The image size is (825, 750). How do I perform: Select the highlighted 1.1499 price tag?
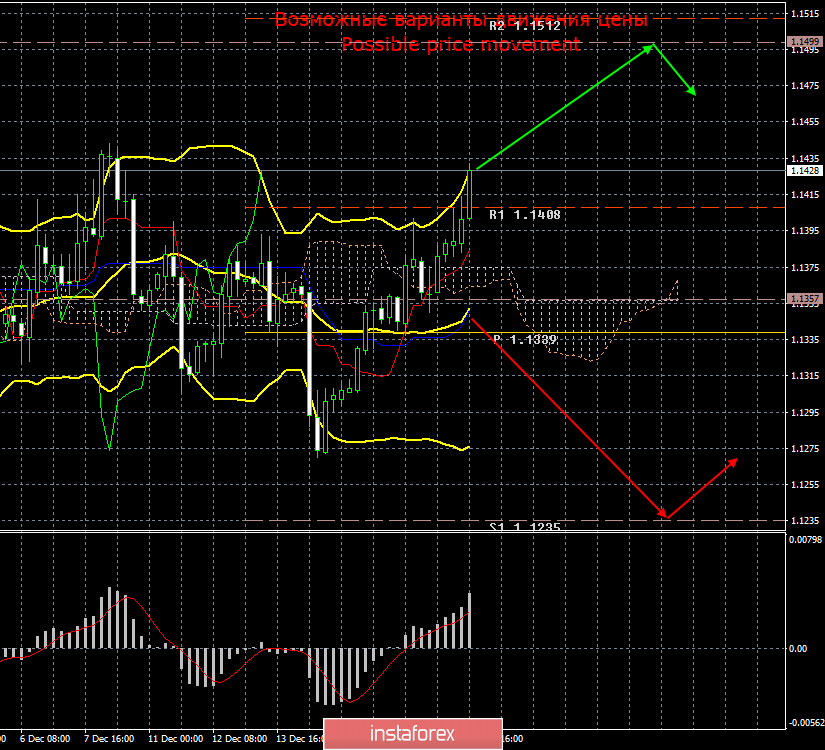804,42
